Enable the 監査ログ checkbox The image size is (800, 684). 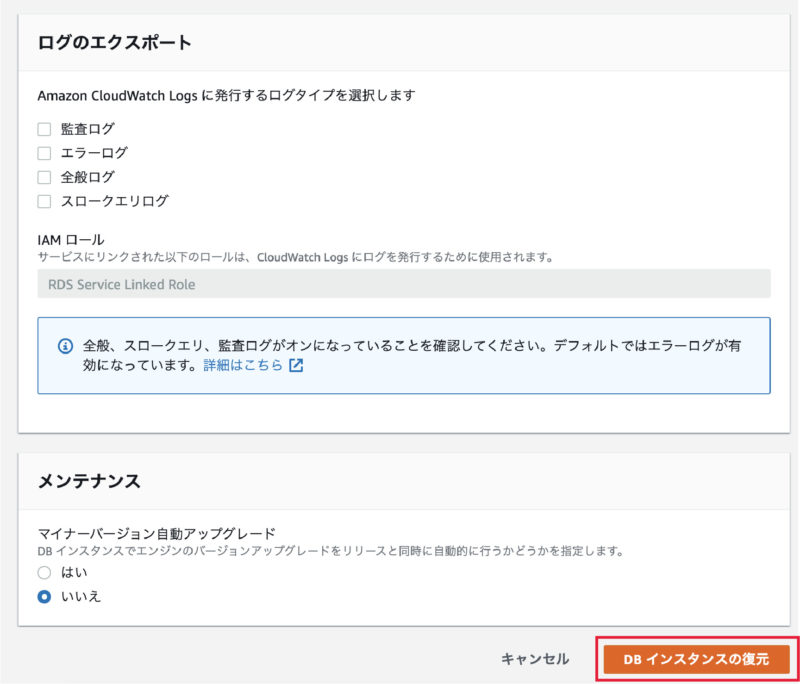click(44, 130)
